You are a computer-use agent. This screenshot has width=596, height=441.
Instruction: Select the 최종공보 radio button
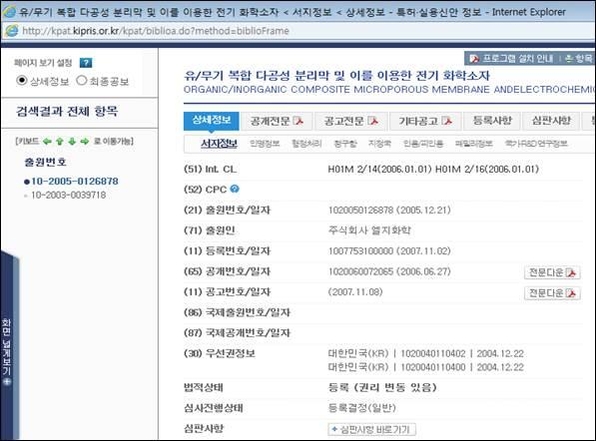81,81
